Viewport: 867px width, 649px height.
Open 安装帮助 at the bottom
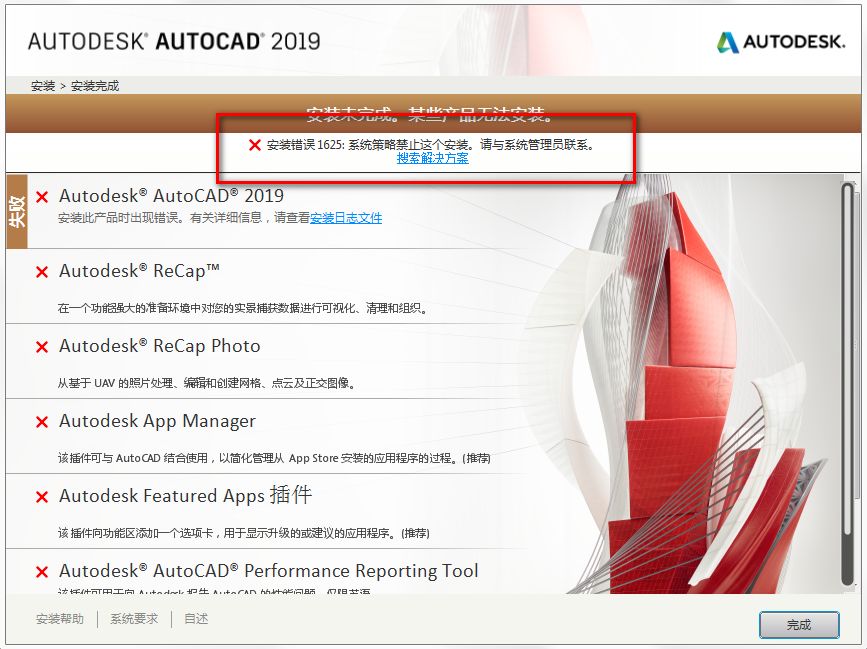tap(60, 619)
